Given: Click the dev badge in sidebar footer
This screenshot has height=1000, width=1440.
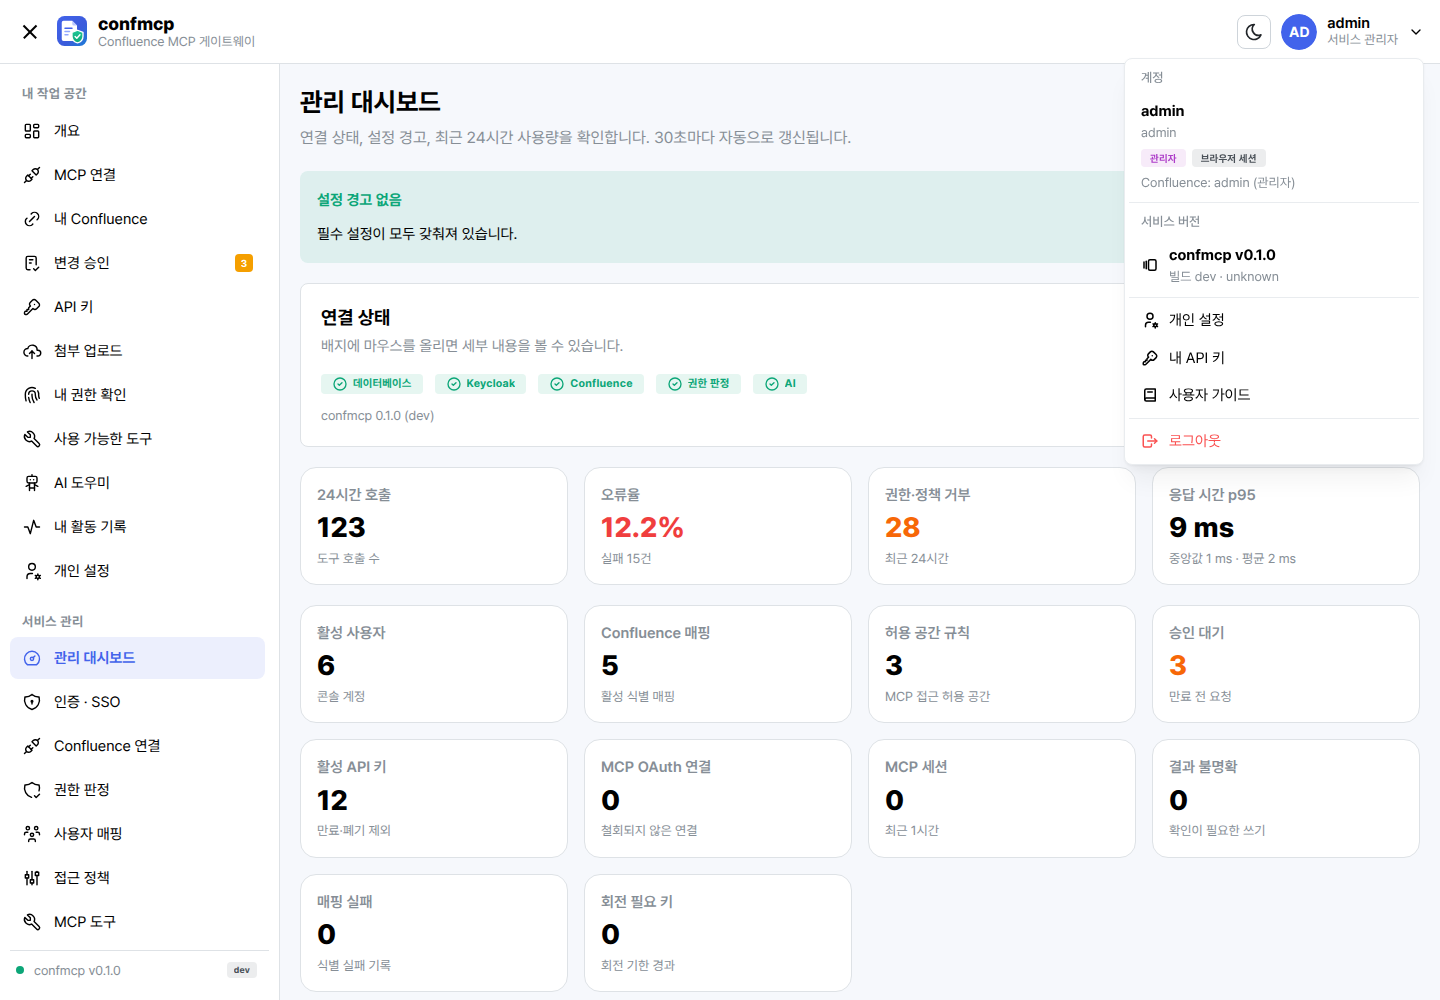Looking at the screenshot, I should [242, 970].
